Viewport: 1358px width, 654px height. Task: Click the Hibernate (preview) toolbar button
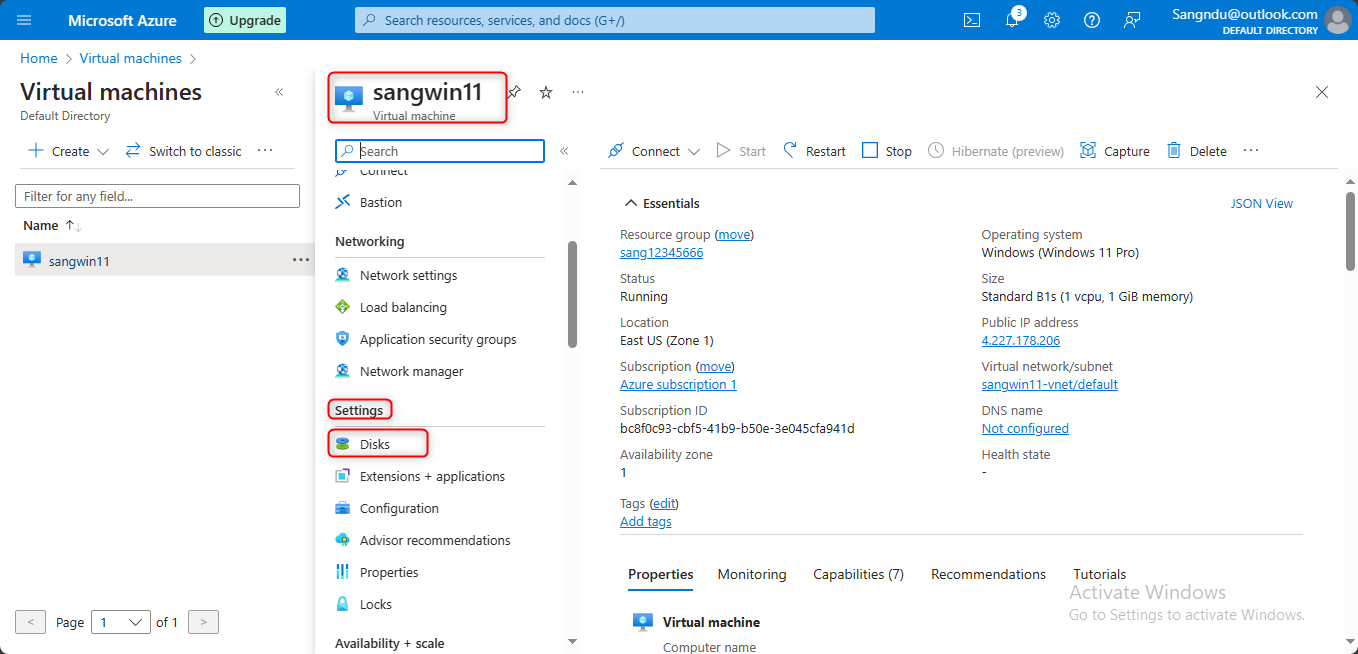tap(996, 151)
